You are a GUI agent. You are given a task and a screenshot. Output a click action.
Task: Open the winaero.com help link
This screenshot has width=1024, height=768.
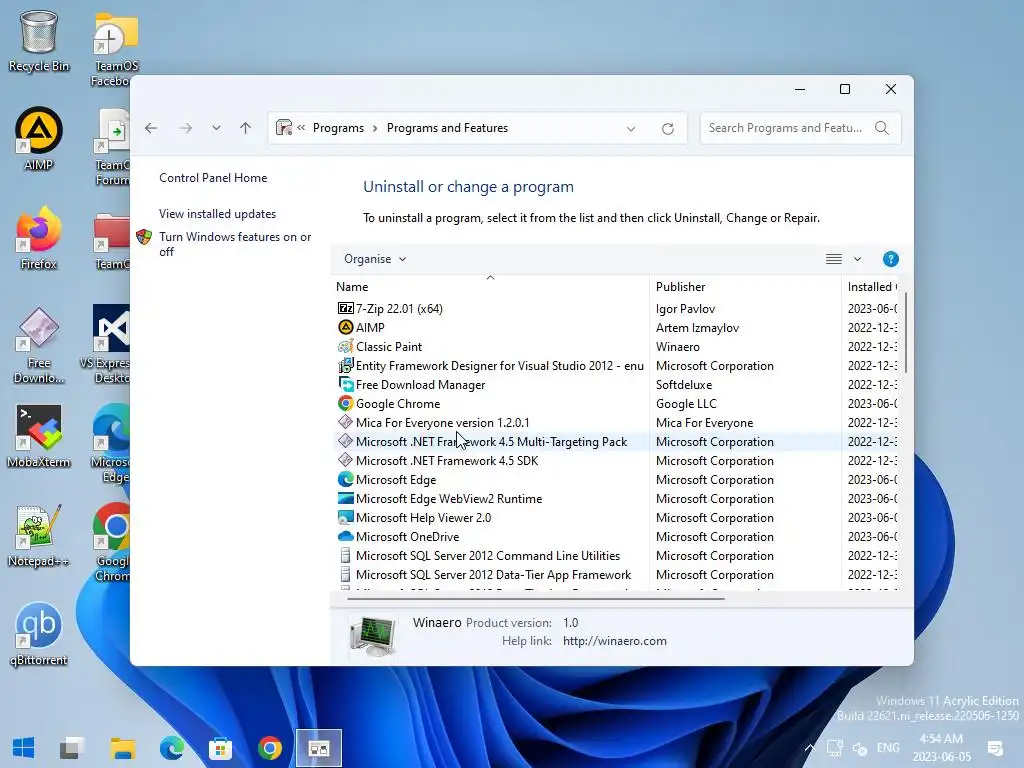pyautogui.click(x=615, y=641)
